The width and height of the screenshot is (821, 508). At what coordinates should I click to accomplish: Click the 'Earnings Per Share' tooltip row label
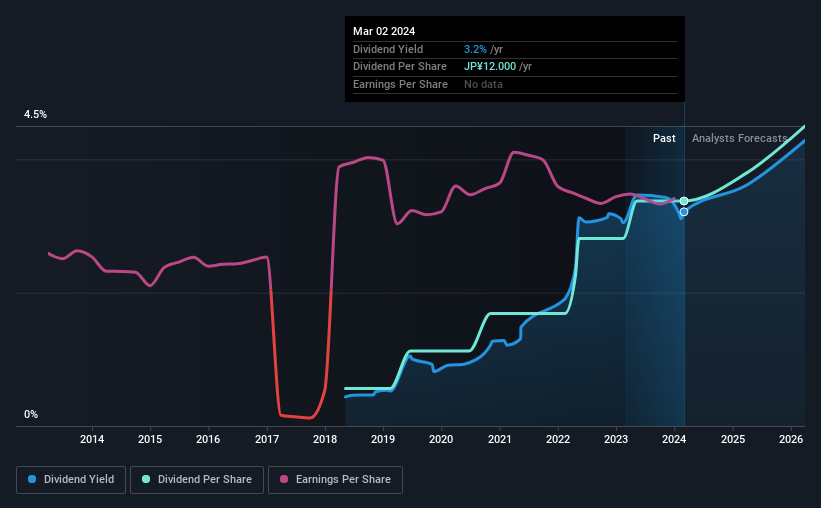coord(401,84)
